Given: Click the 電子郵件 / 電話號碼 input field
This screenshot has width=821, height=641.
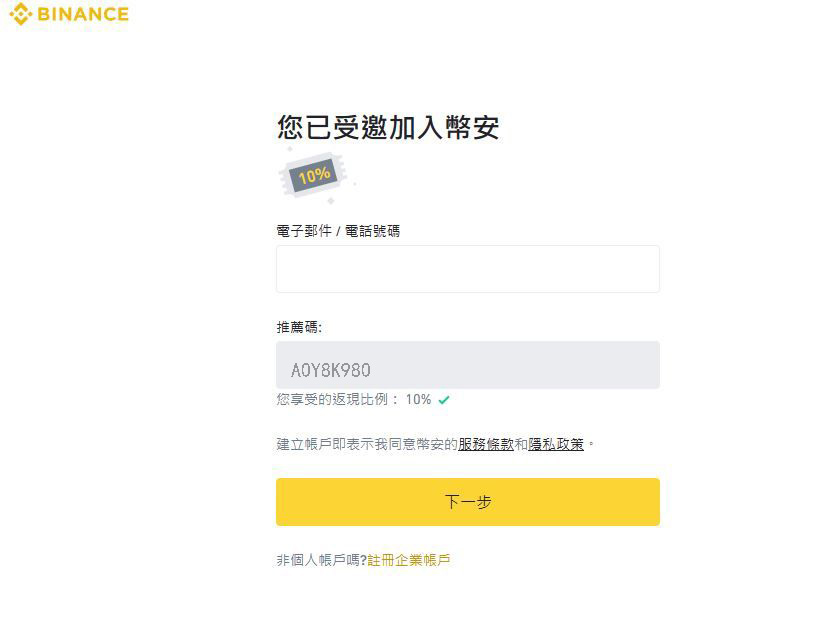Looking at the screenshot, I should coord(467,268).
